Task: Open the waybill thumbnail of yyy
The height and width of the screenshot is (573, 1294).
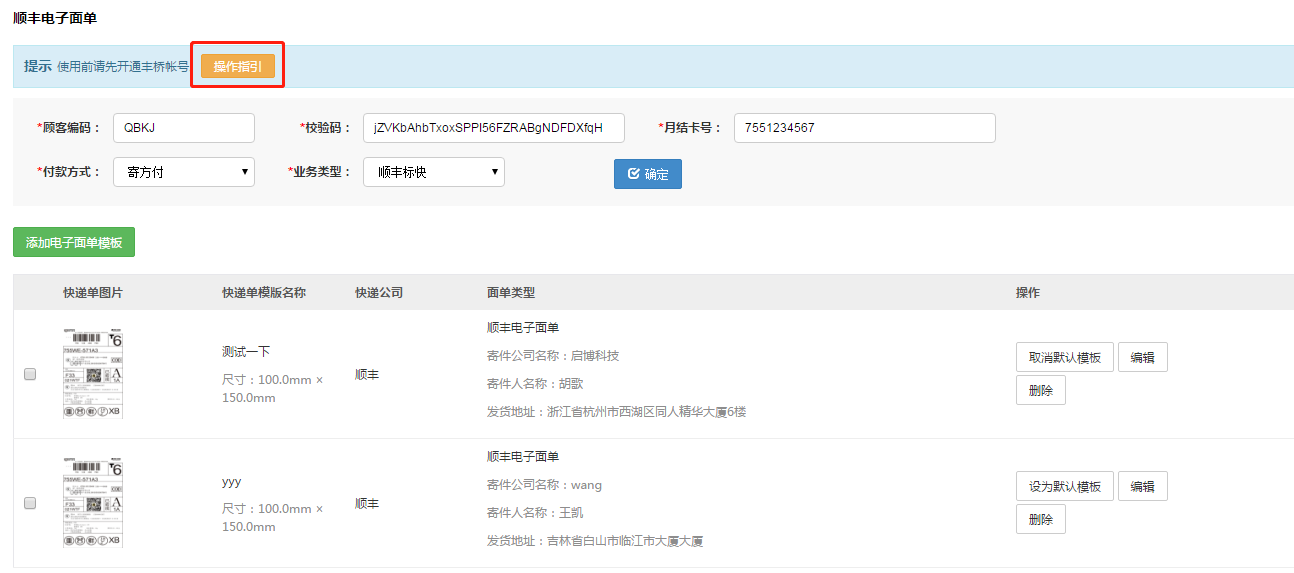Action: (92, 502)
